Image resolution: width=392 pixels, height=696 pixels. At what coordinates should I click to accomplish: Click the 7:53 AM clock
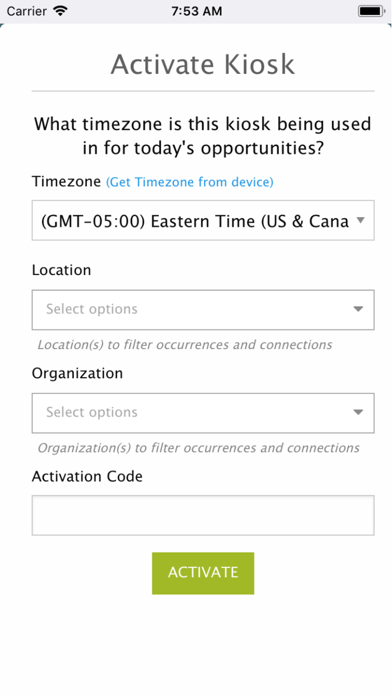(x=197, y=11)
